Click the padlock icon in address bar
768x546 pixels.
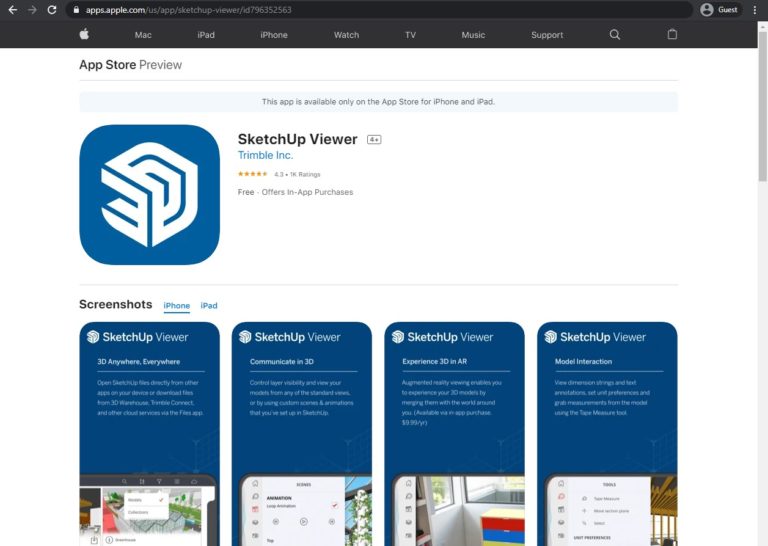tap(76, 10)
